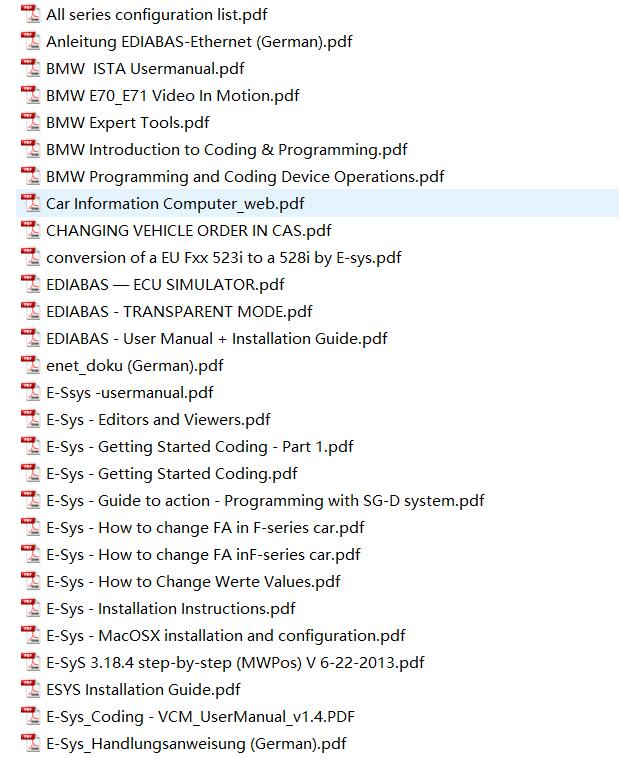Click PDF icon of BMW ISTA Usermanual
The image size is (619, 759).
(x=30, y=69)
